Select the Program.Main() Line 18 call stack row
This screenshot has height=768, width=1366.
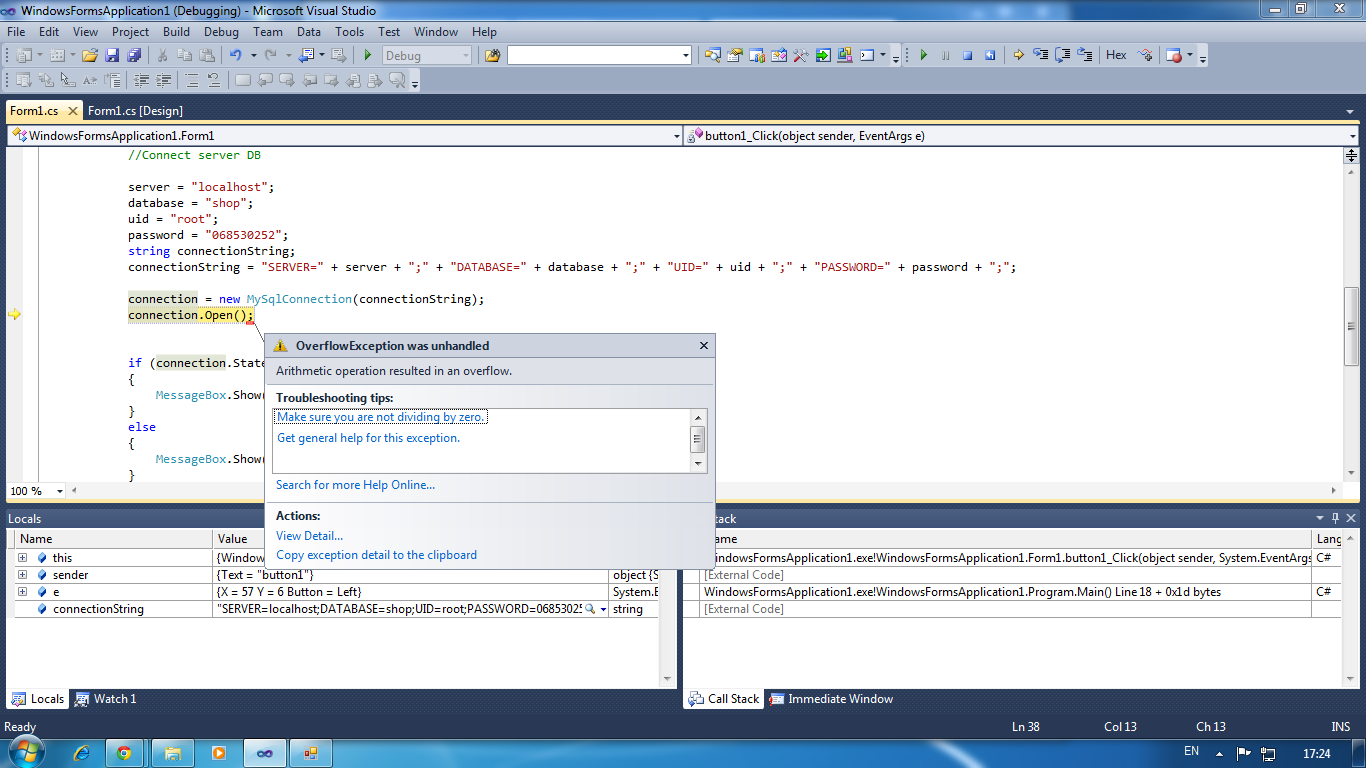click(1011, 592)
